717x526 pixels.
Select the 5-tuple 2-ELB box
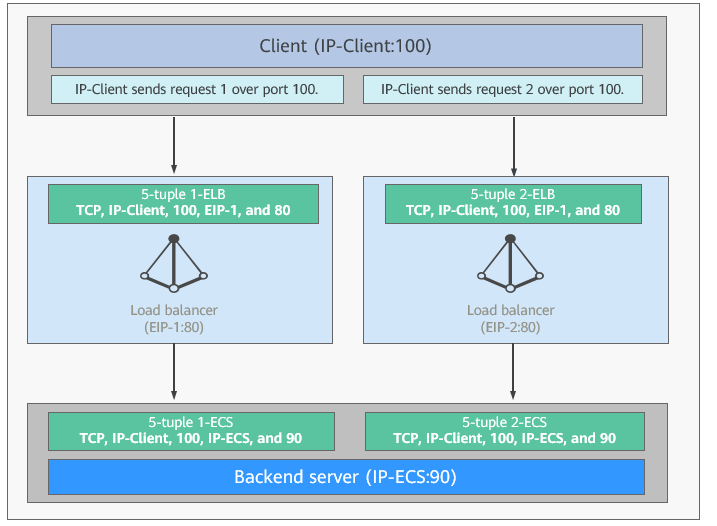pos(513,204)
